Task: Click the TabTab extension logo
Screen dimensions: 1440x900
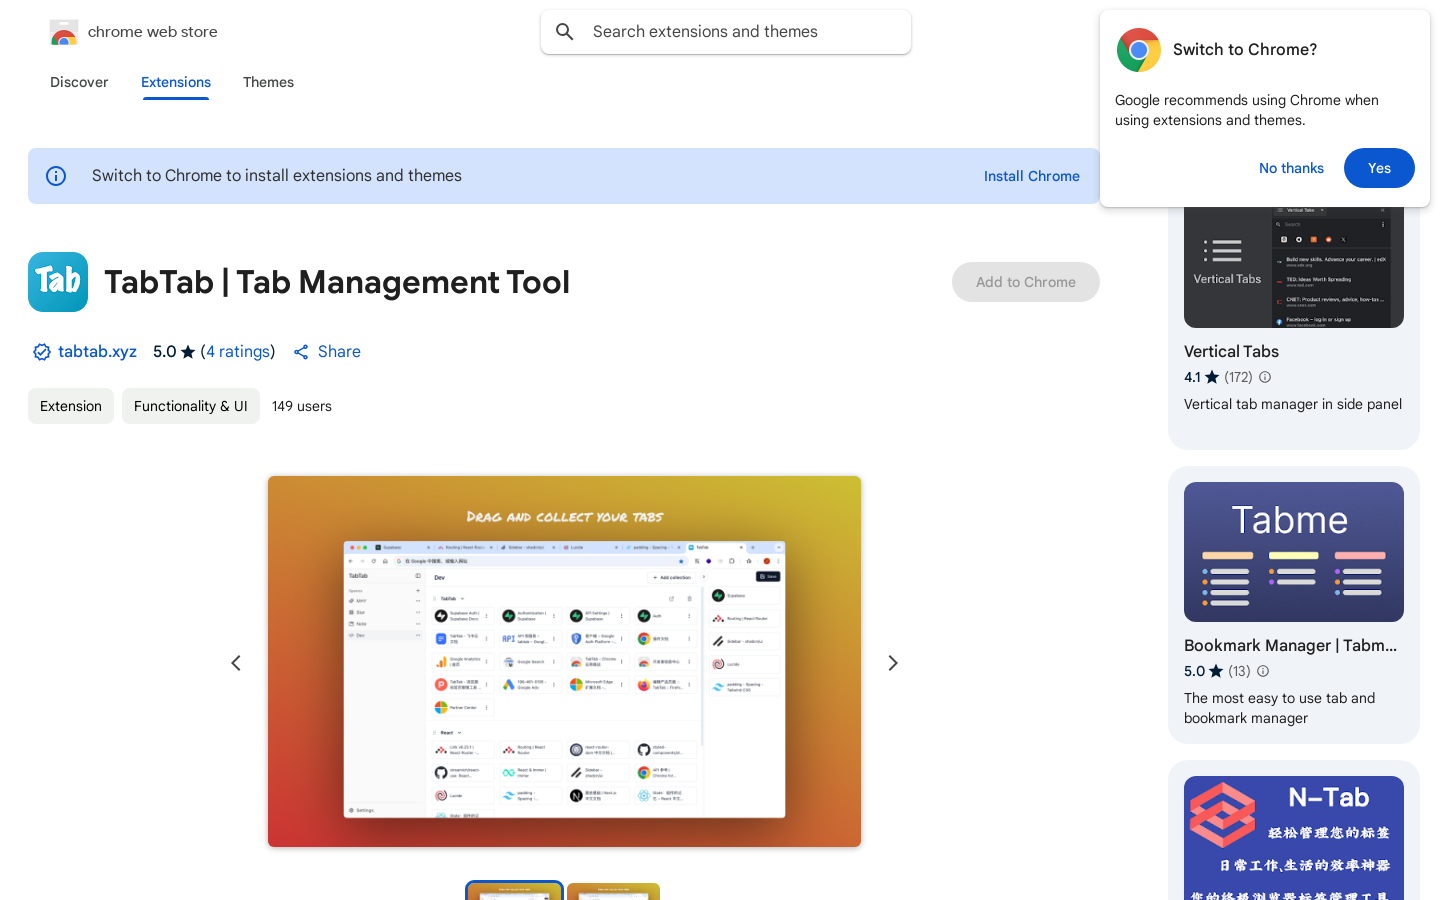Action: click(x=58, y=282)
